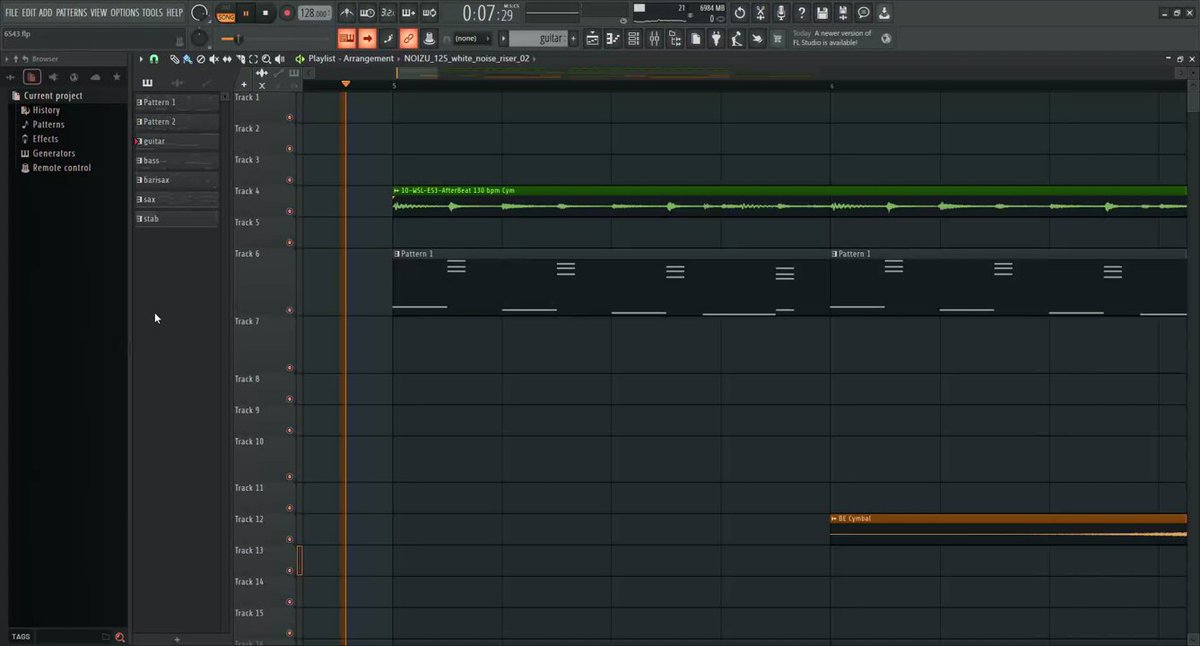This screenshot has width=1200, height=646.
Task: Toggle overdub/blend recording icon
Action: [409, 13]
